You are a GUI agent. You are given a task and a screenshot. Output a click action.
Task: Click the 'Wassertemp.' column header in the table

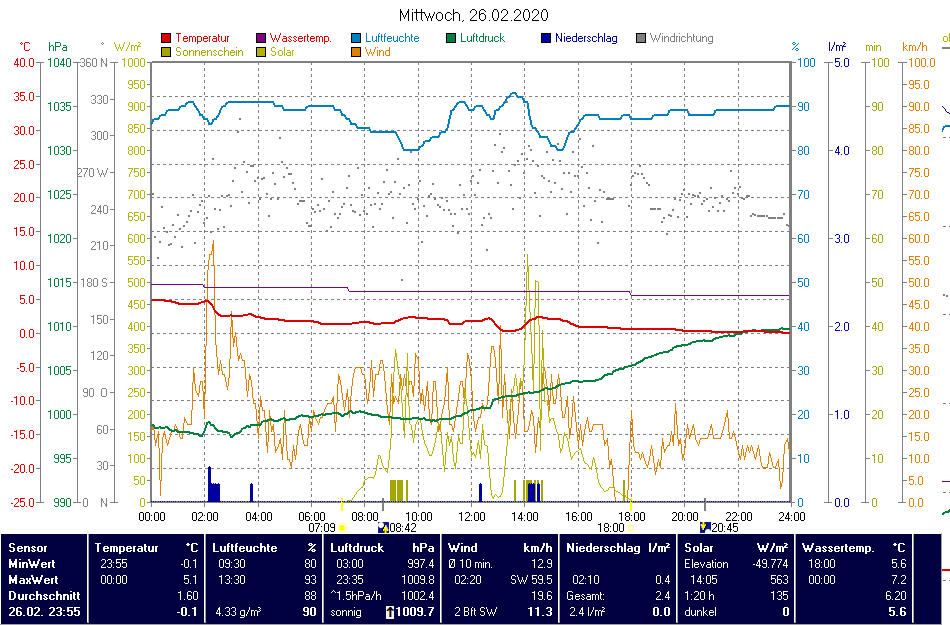(x=838, y=548)
